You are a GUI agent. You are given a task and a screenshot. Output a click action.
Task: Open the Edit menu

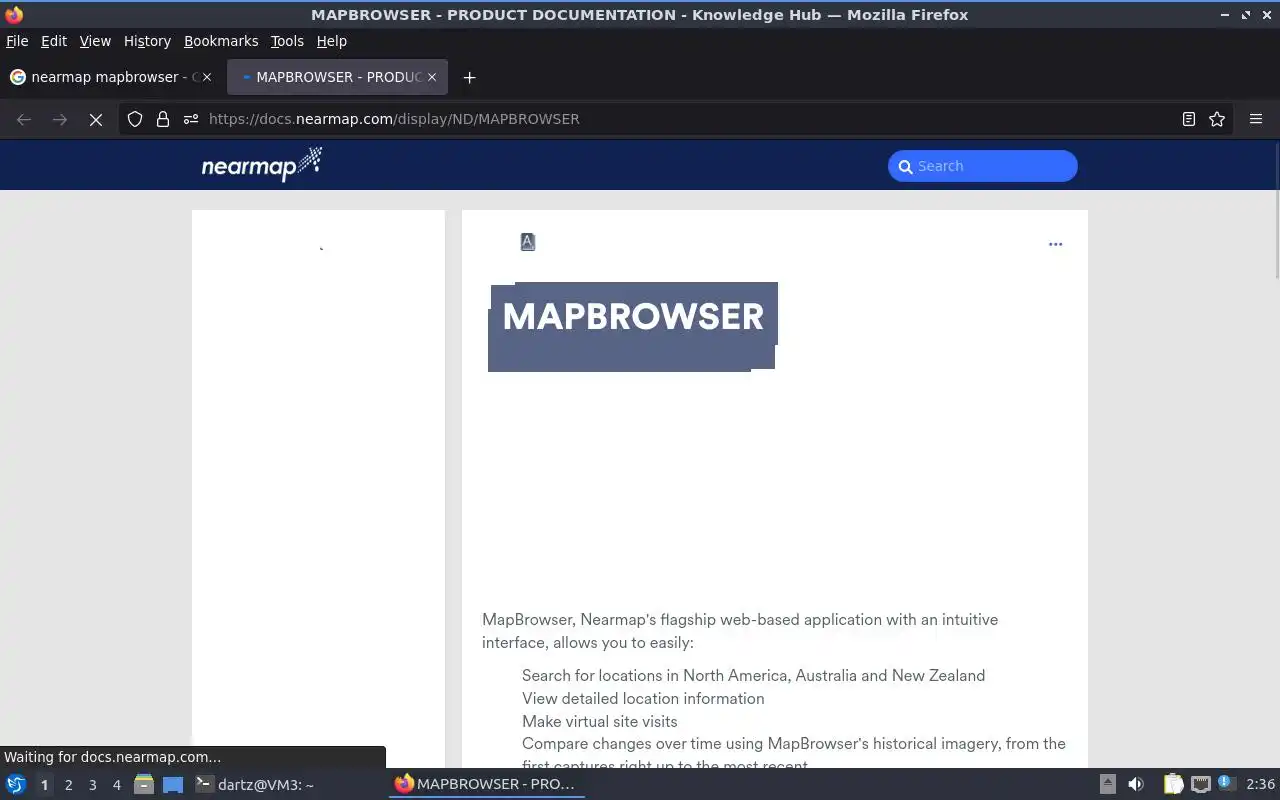click(x=54, y=41)
